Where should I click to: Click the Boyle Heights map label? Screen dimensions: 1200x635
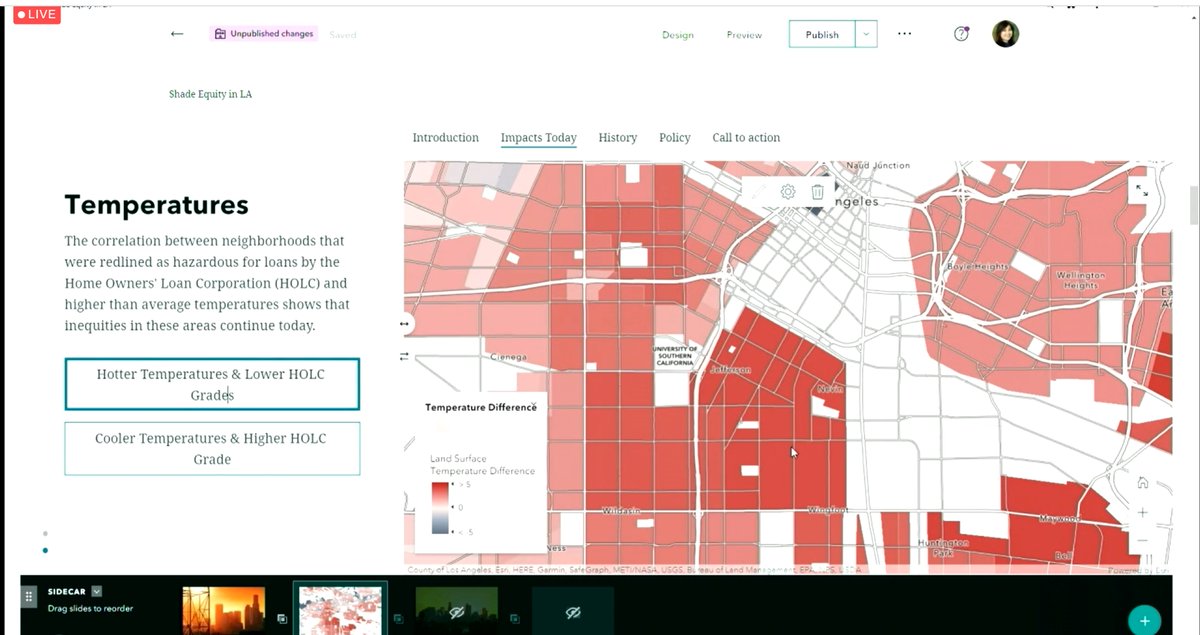point(977,267)
